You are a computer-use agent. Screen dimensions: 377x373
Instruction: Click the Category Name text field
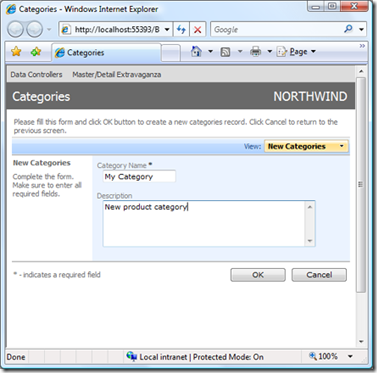click(139, 176)
